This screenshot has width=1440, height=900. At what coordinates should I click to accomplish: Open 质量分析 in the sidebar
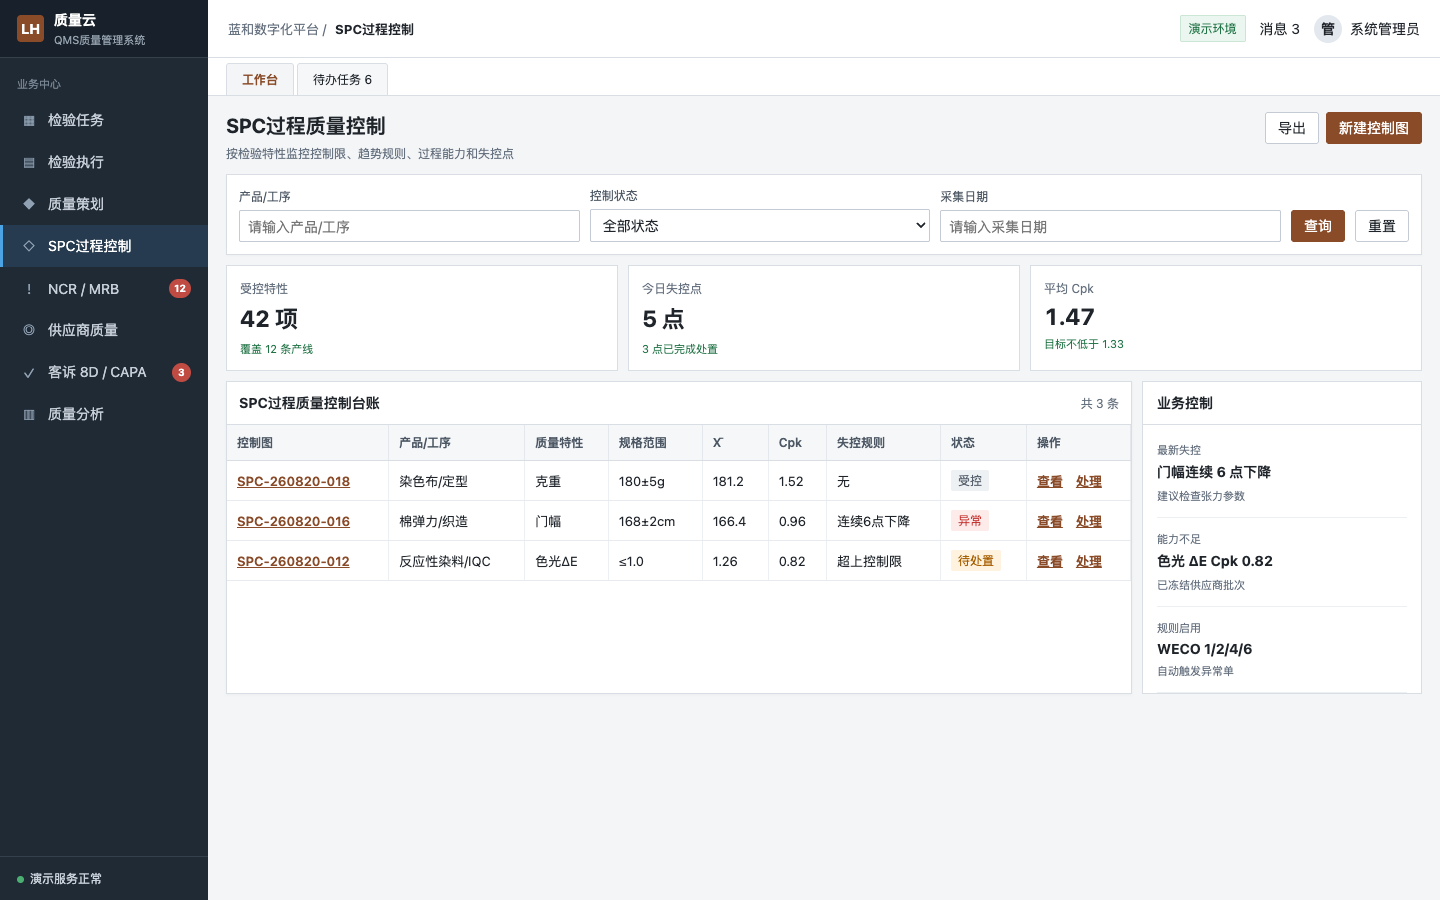pyautogui.click(x=104, y=414)
